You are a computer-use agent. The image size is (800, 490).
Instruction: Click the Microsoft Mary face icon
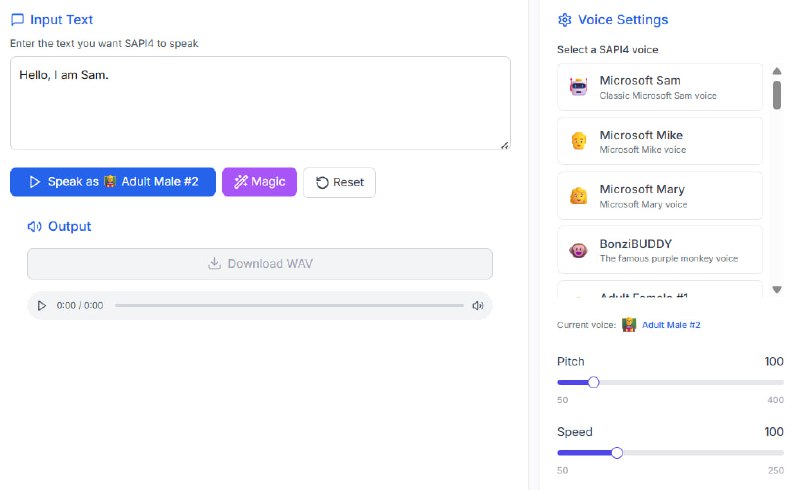pos(578,195)
